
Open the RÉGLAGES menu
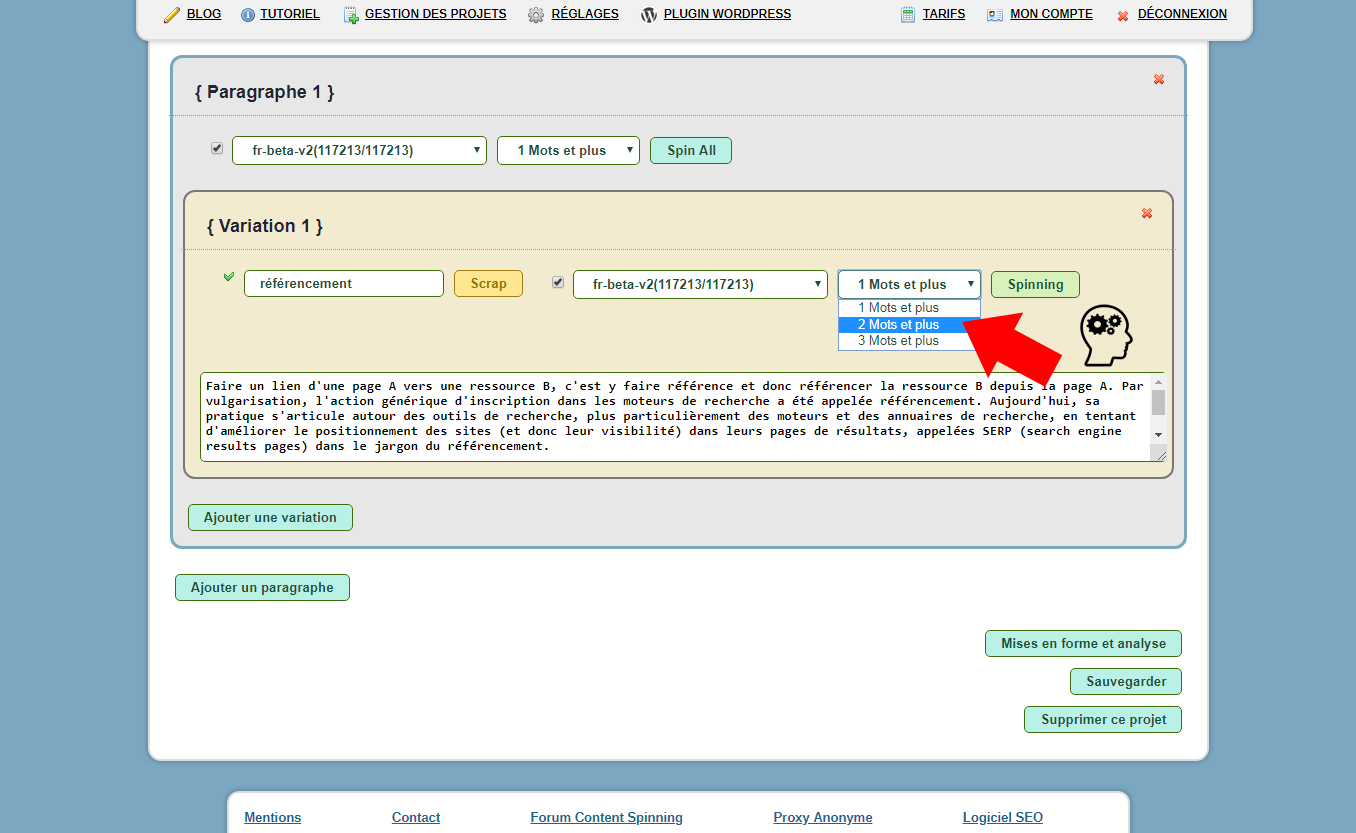[585, 14]
